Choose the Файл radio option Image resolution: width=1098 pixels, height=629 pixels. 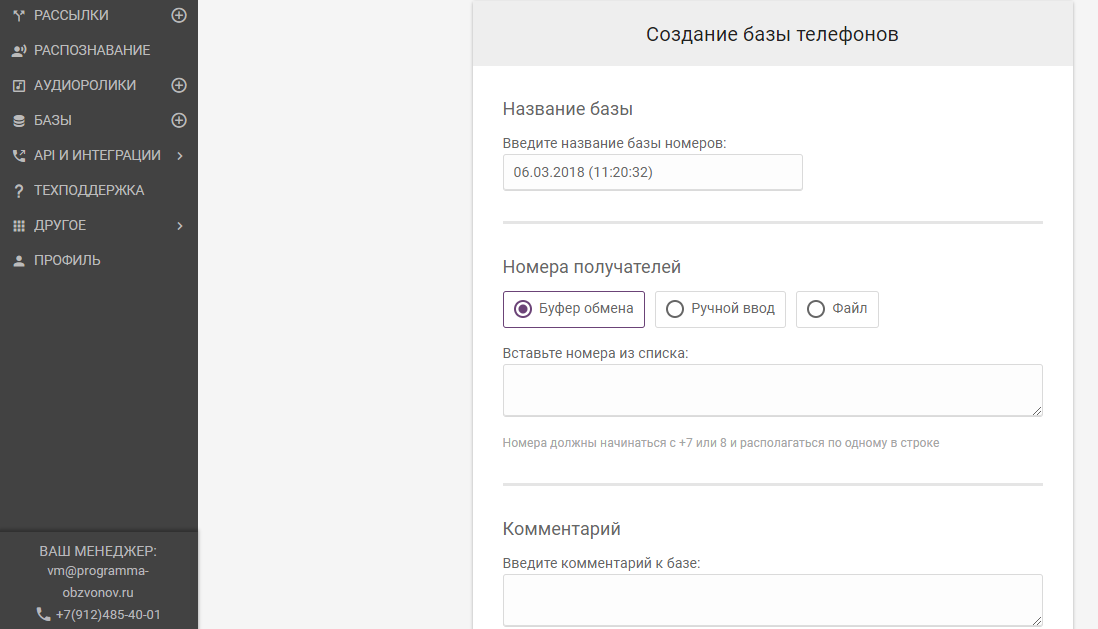click(816, 309)
